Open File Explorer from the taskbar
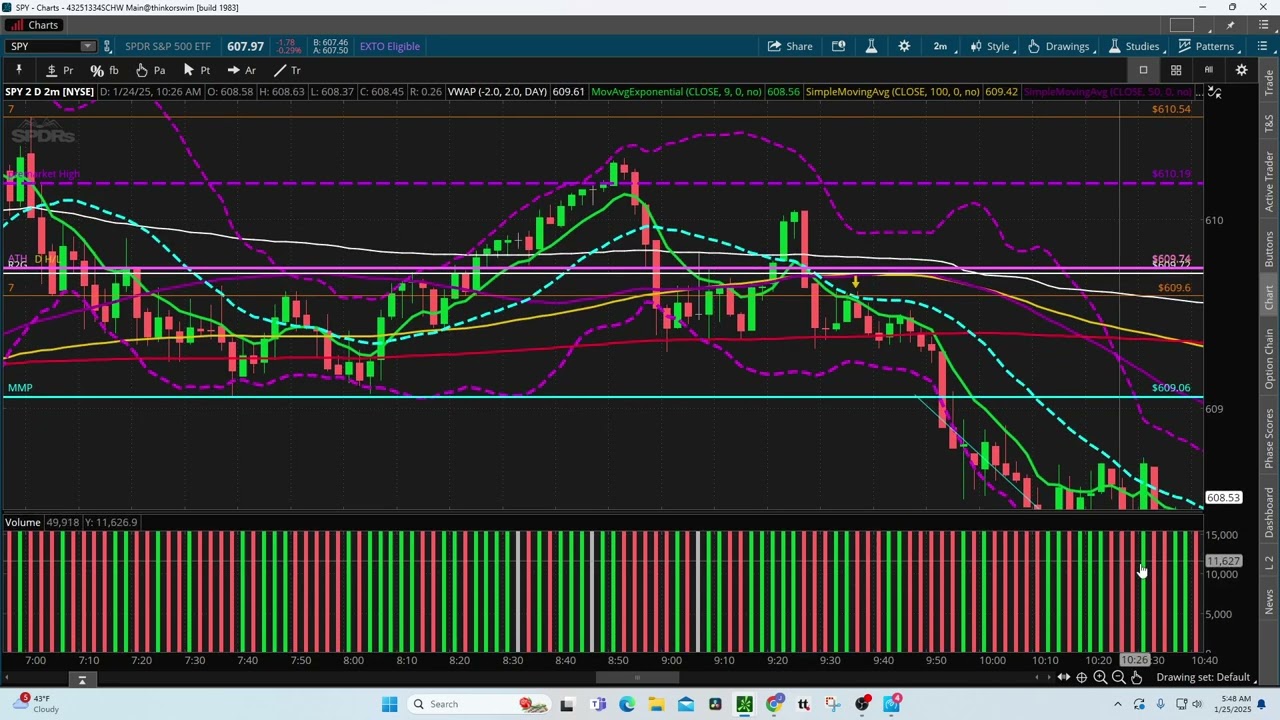1280x720 pixels. point(656,704)
